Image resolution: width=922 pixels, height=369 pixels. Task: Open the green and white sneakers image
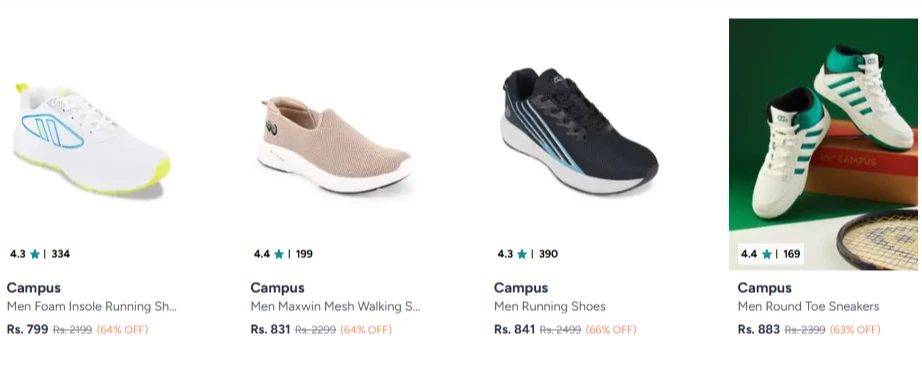[x=823, y=144]
